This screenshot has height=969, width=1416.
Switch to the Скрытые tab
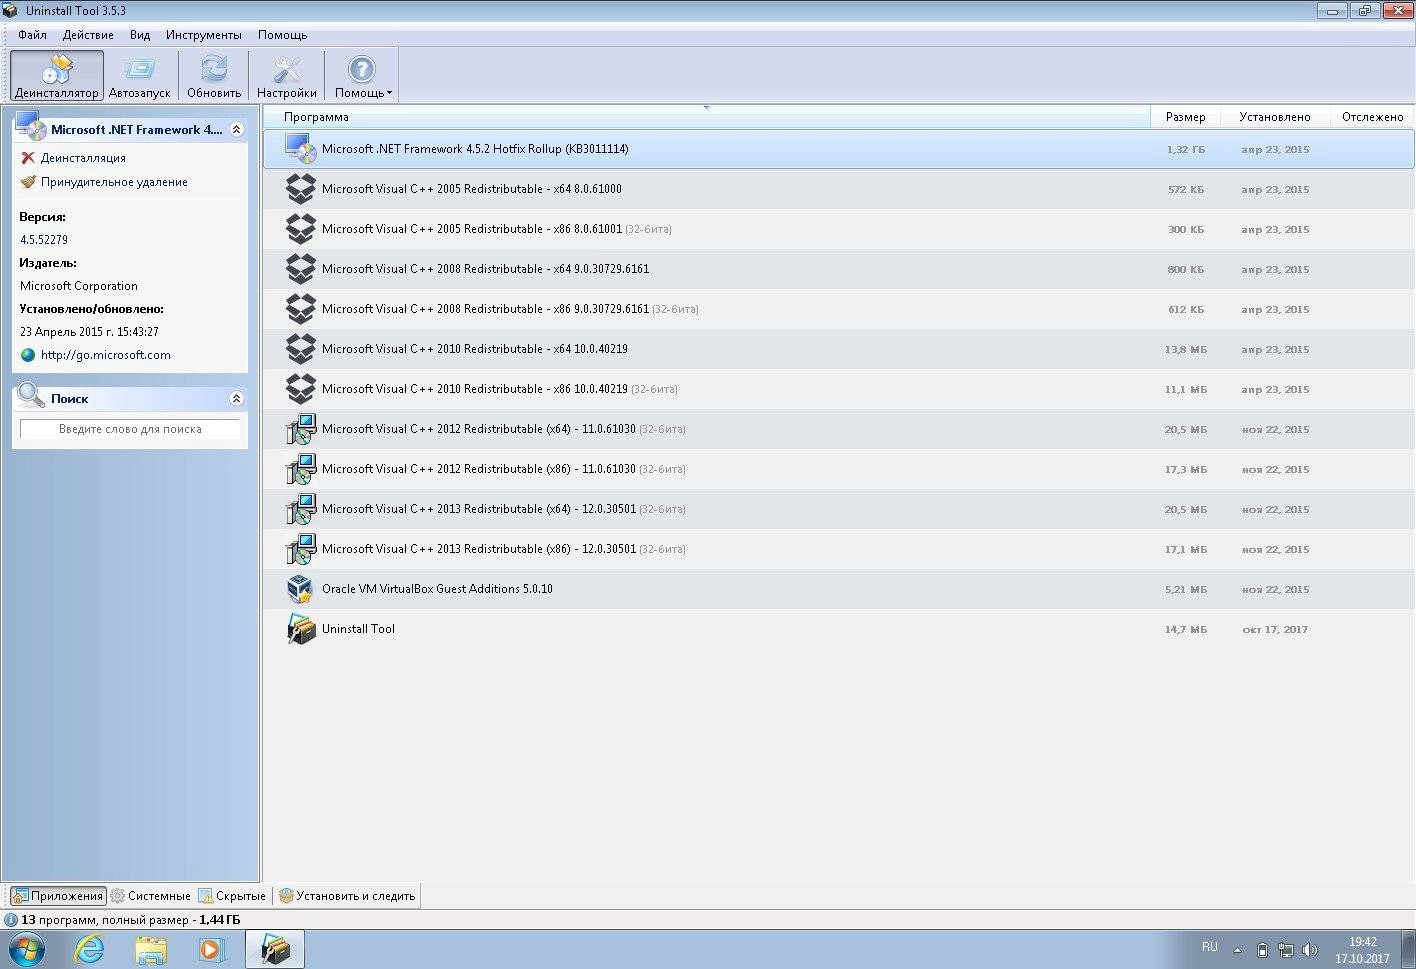point(232,896)
